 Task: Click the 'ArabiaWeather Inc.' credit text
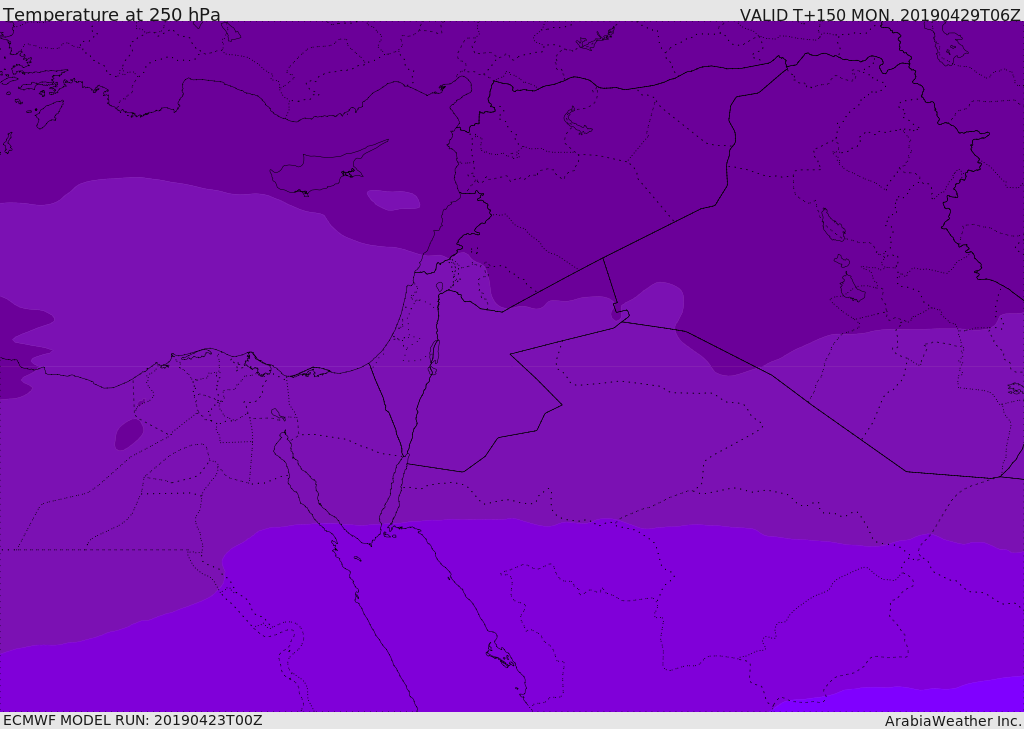[x=954, y=721]
